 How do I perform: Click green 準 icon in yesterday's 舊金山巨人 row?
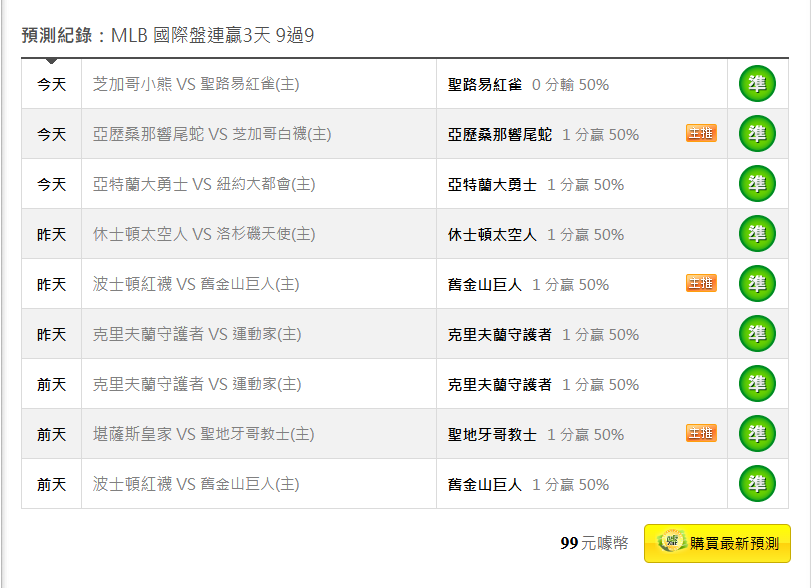[x=757, y=284]
